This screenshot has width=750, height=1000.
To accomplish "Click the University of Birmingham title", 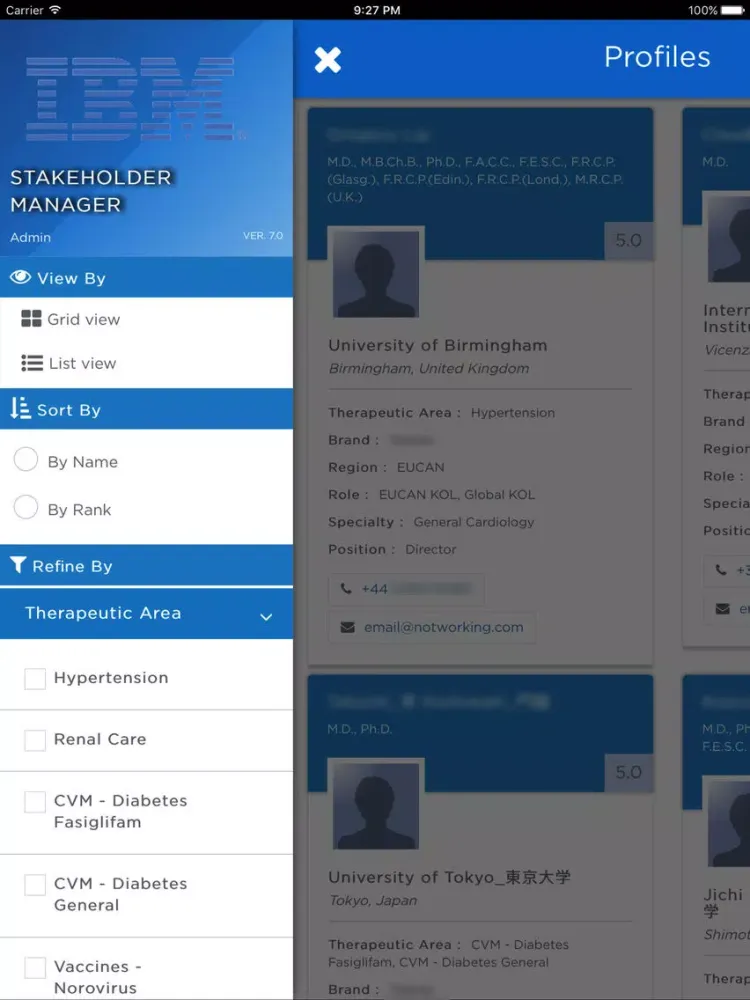I will [438, 345].
